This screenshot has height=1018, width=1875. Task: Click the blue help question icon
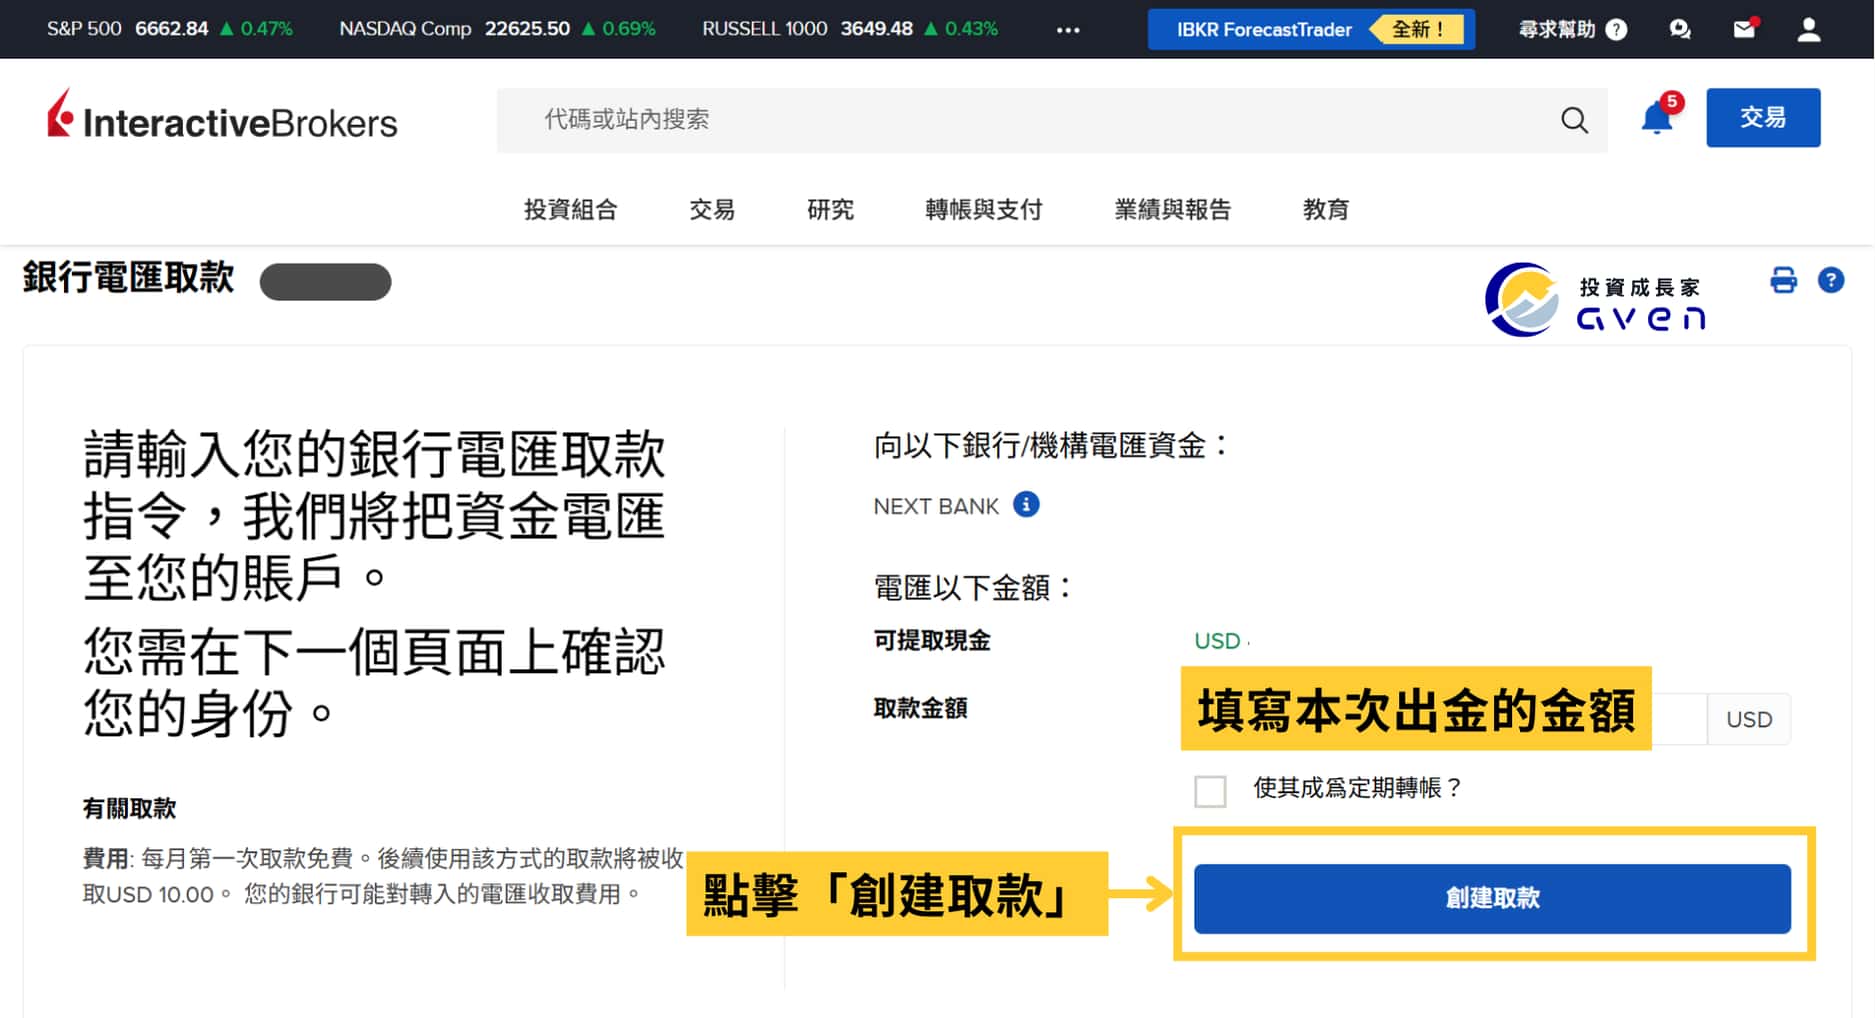click(x=1830, y=280)
